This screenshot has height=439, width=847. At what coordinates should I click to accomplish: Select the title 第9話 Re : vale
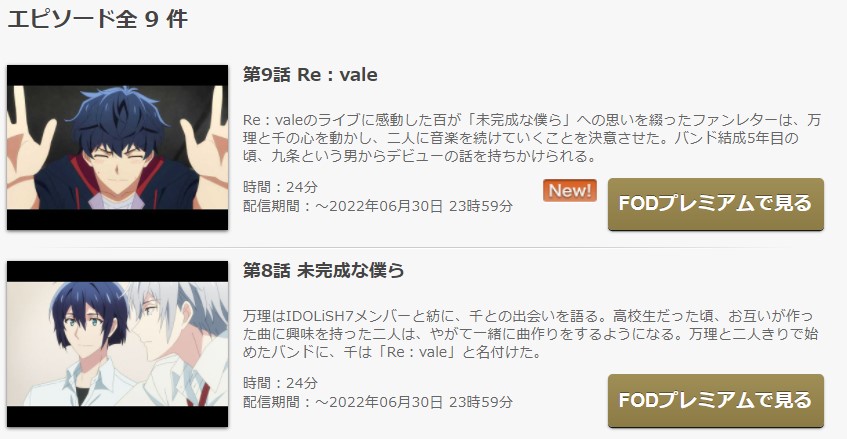coord(310,75)
